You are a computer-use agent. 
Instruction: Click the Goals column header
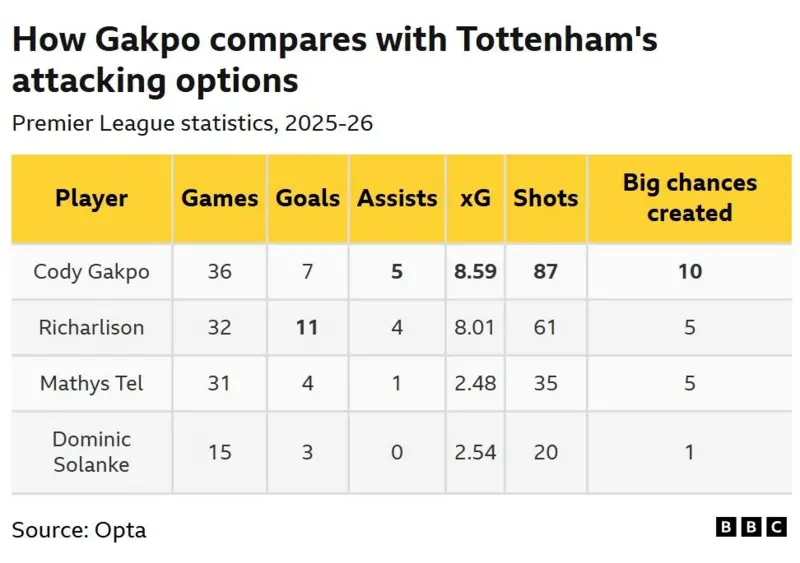pos(308,198)
